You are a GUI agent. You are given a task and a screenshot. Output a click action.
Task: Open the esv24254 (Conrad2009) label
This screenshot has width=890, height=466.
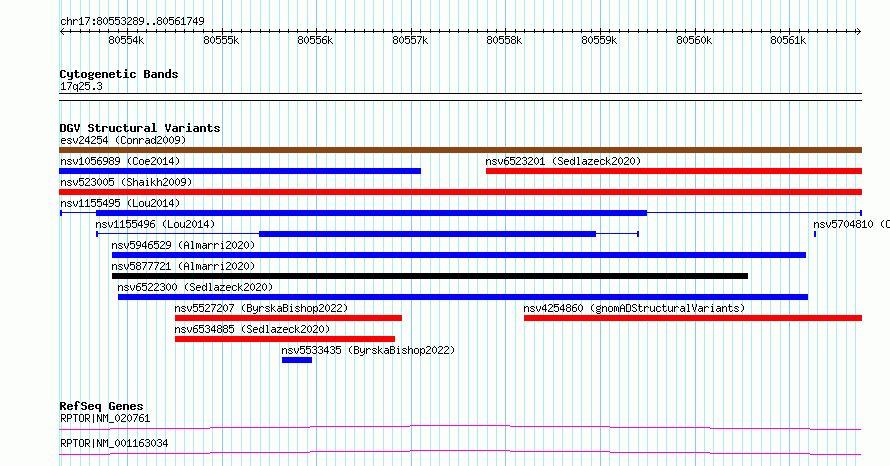[123, 140]
